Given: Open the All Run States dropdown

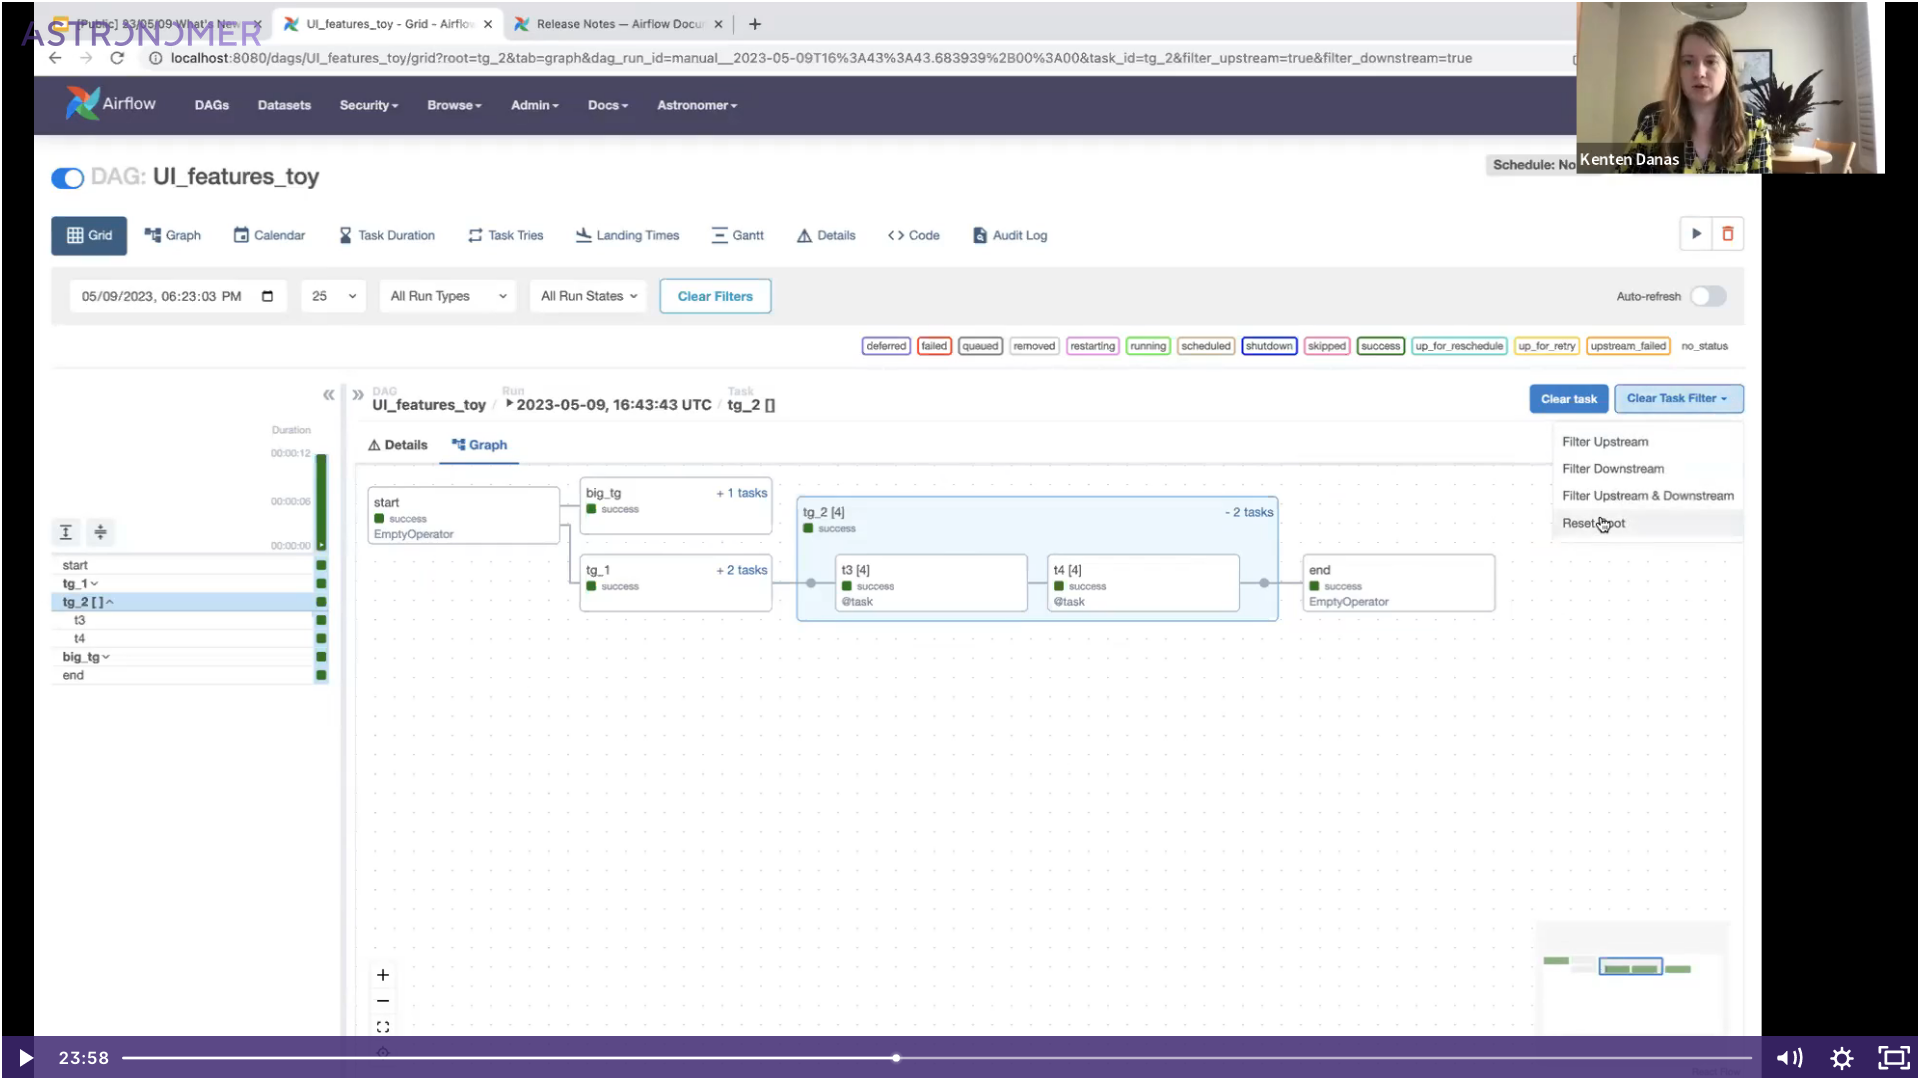Looking at the screenshot, I should (x=588, y=296).
